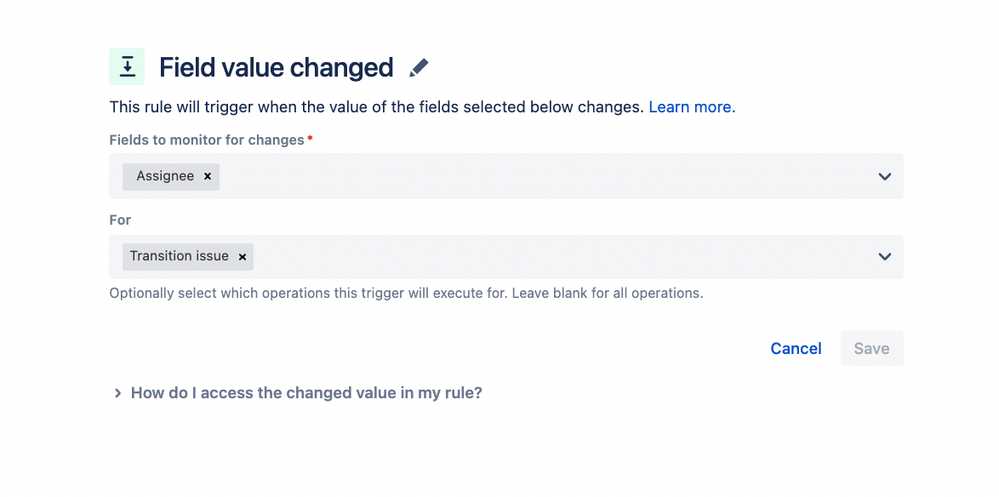Click inside the Fields to monitor select box
The width and height of the screenshot is (999, 497).
[506, 176]
